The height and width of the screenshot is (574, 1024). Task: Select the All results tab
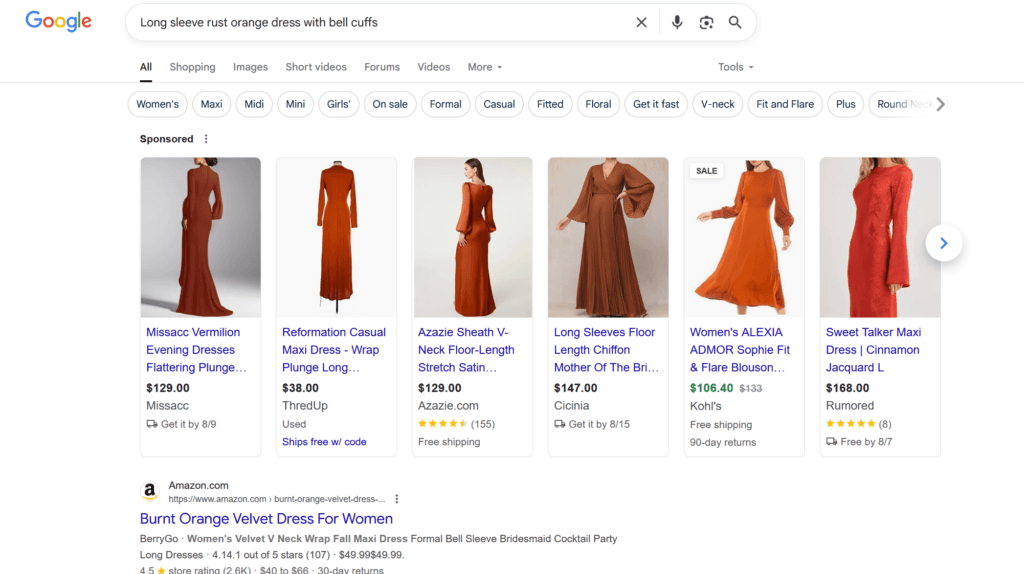(x=146, y=67)
